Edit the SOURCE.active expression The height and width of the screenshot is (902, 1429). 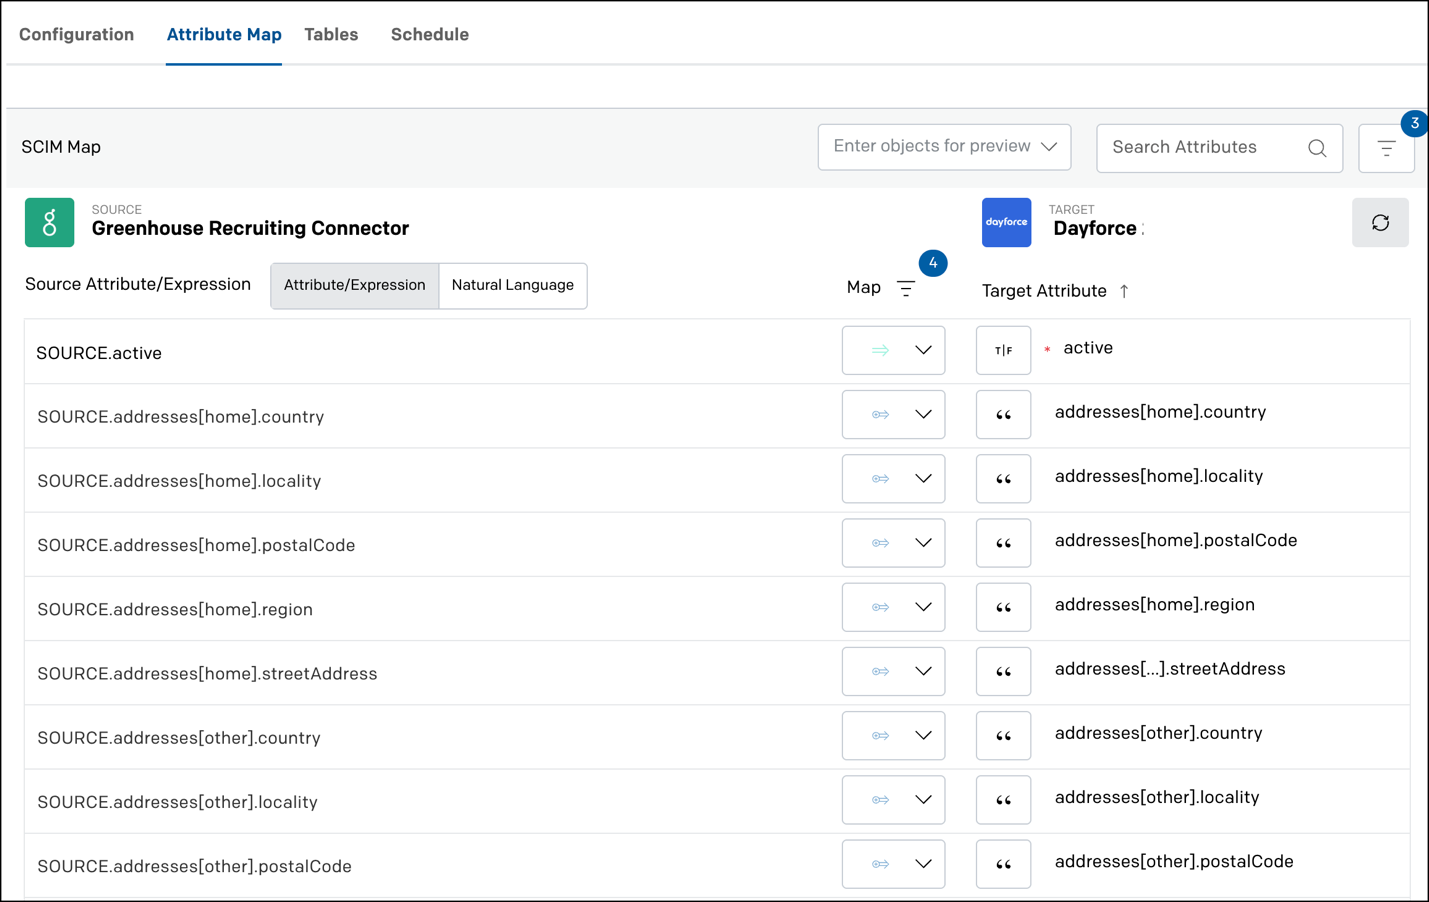99,353
